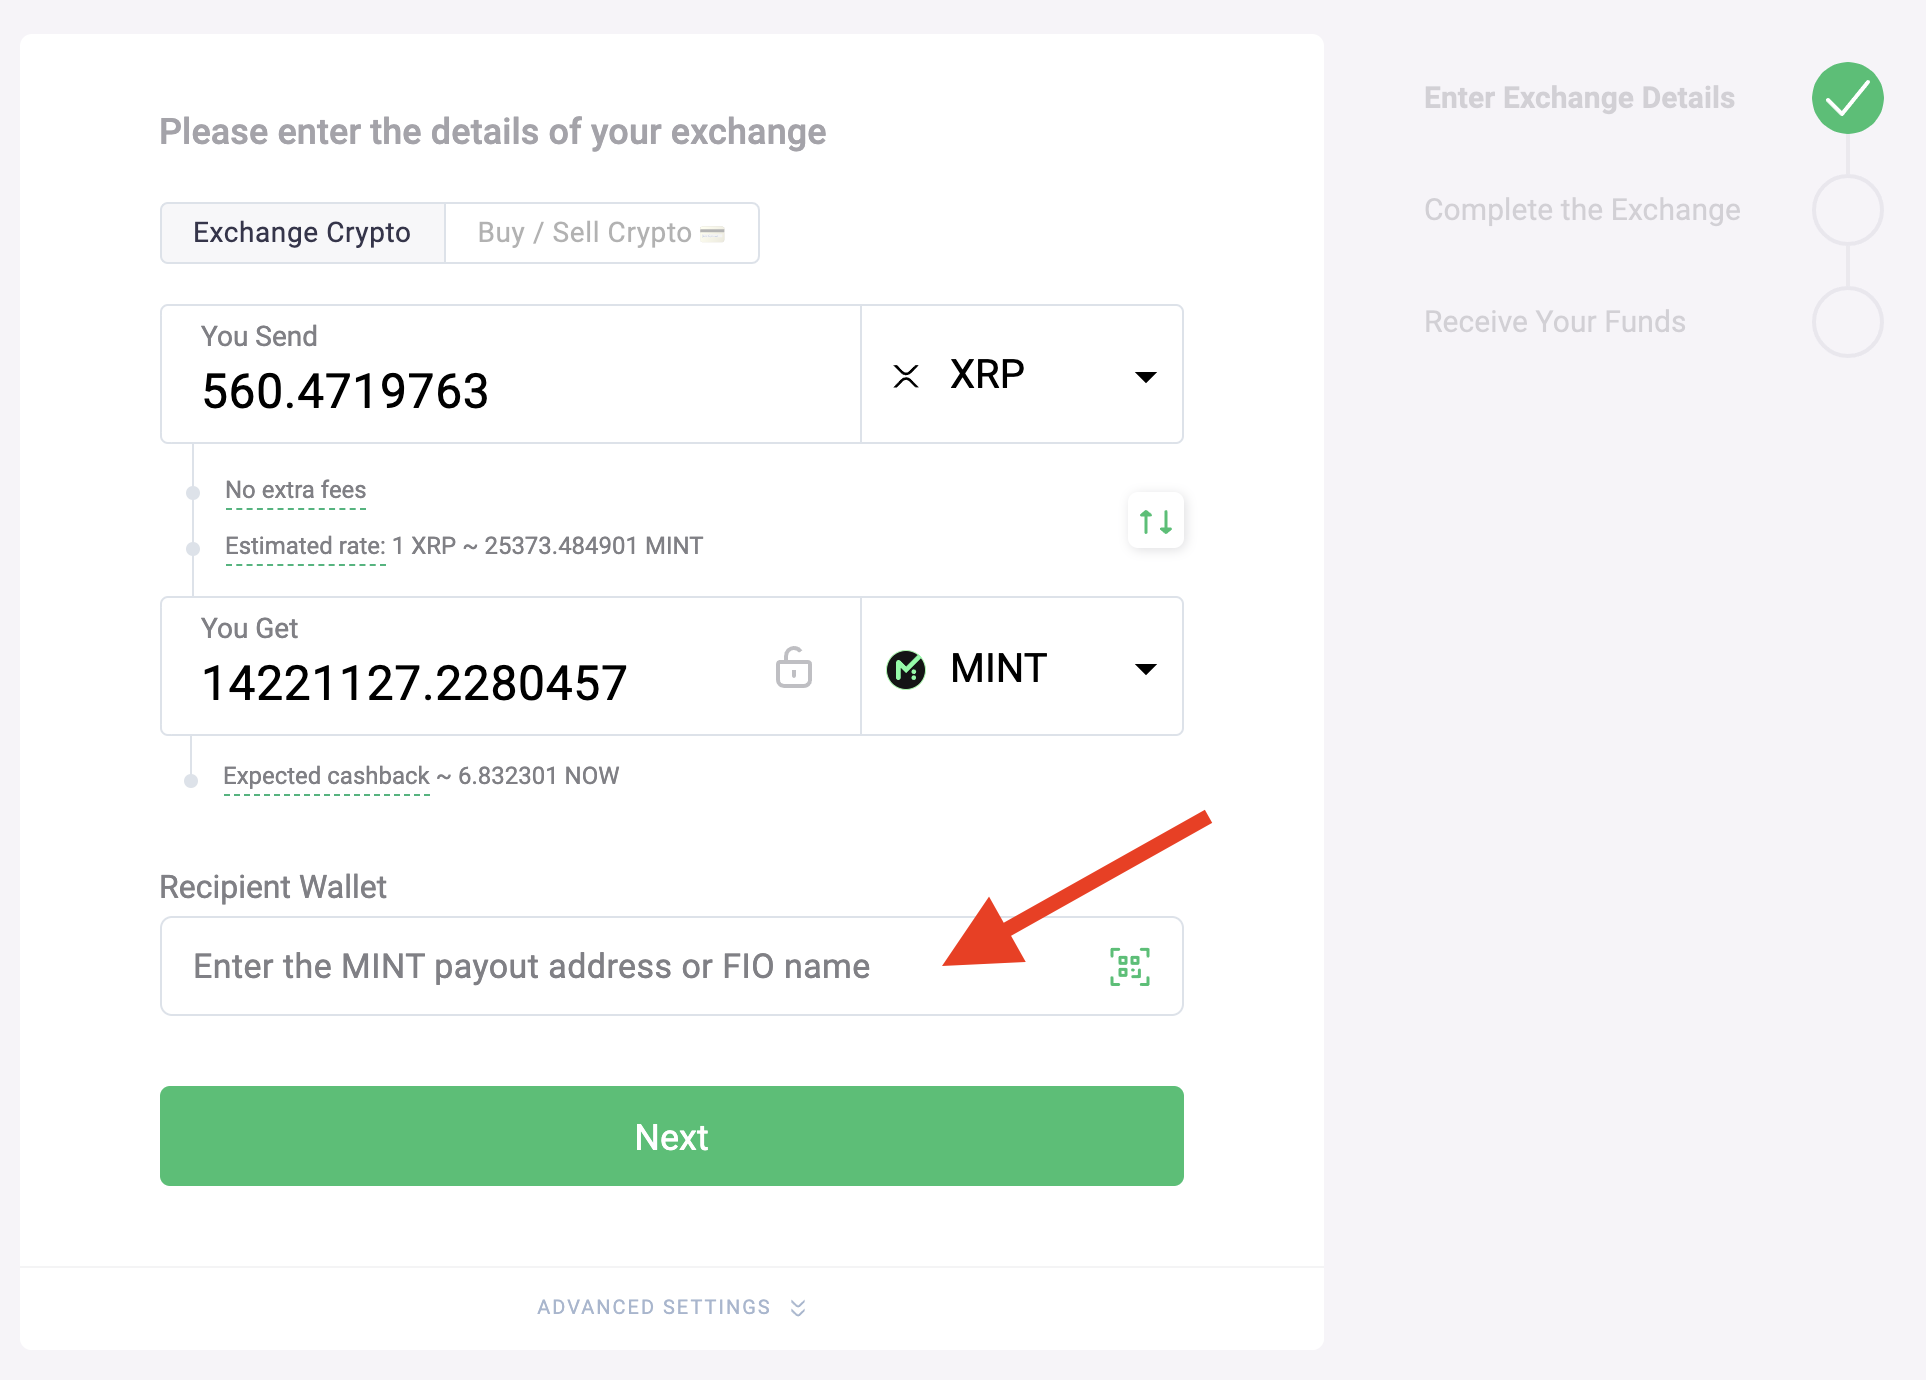Open the MINT currency dropdown arrow

point(1145,669)
